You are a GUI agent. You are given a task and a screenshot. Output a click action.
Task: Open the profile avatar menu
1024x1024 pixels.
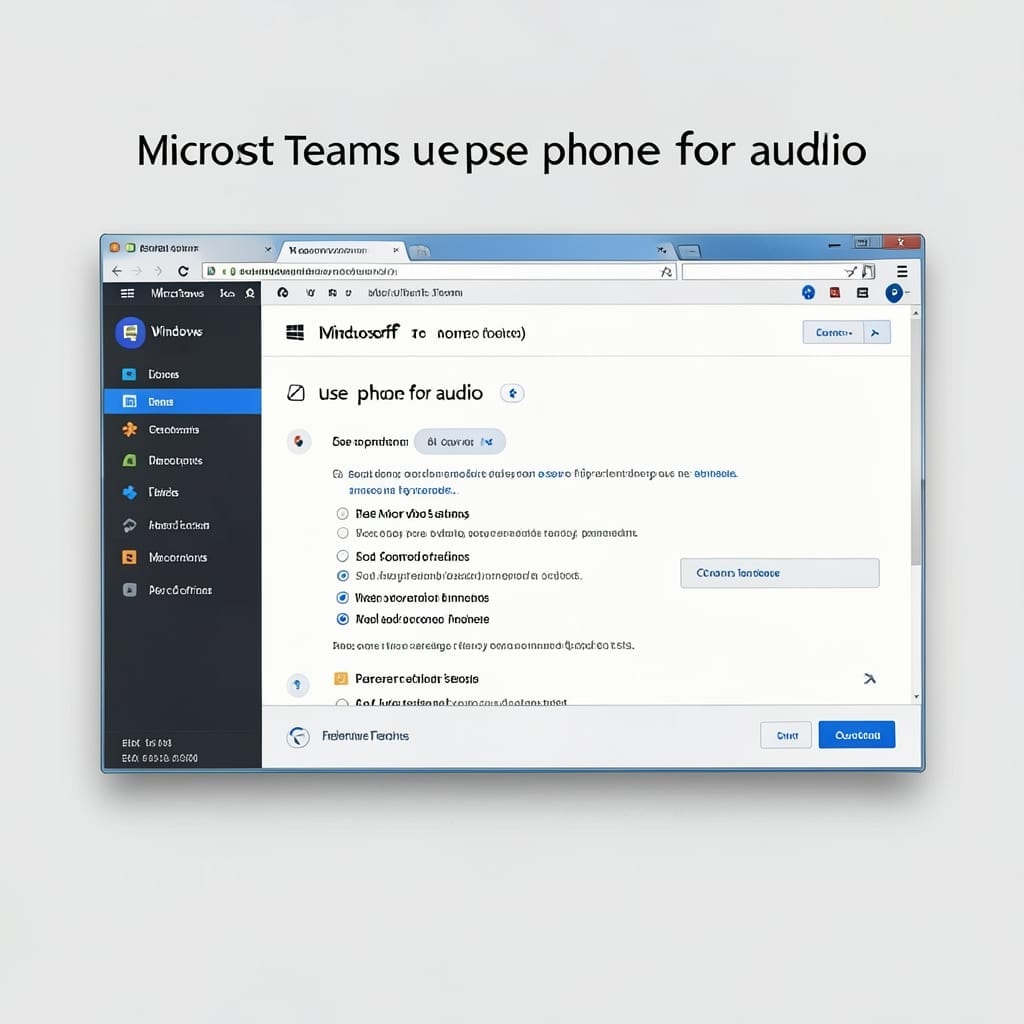pos(894,293)
